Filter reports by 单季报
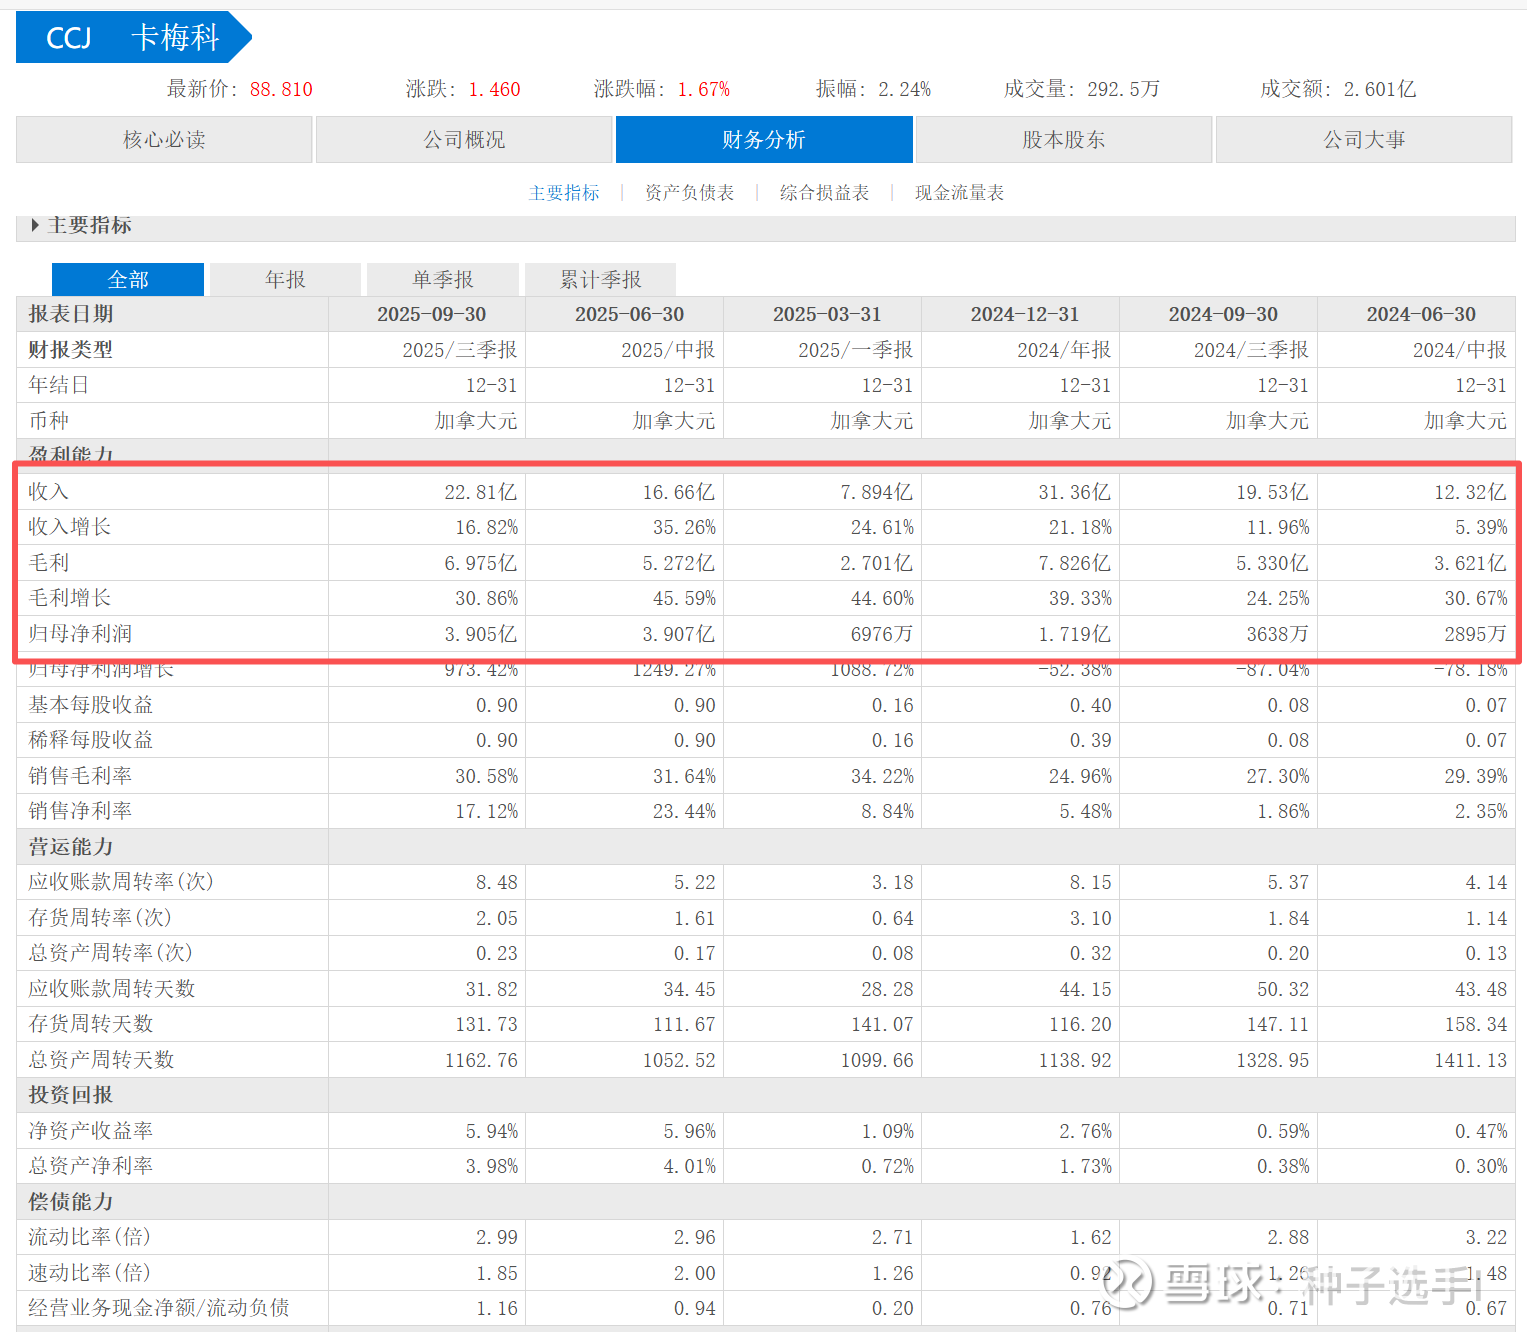Viewport: 1527px width, 1332px height. point(443,279)
